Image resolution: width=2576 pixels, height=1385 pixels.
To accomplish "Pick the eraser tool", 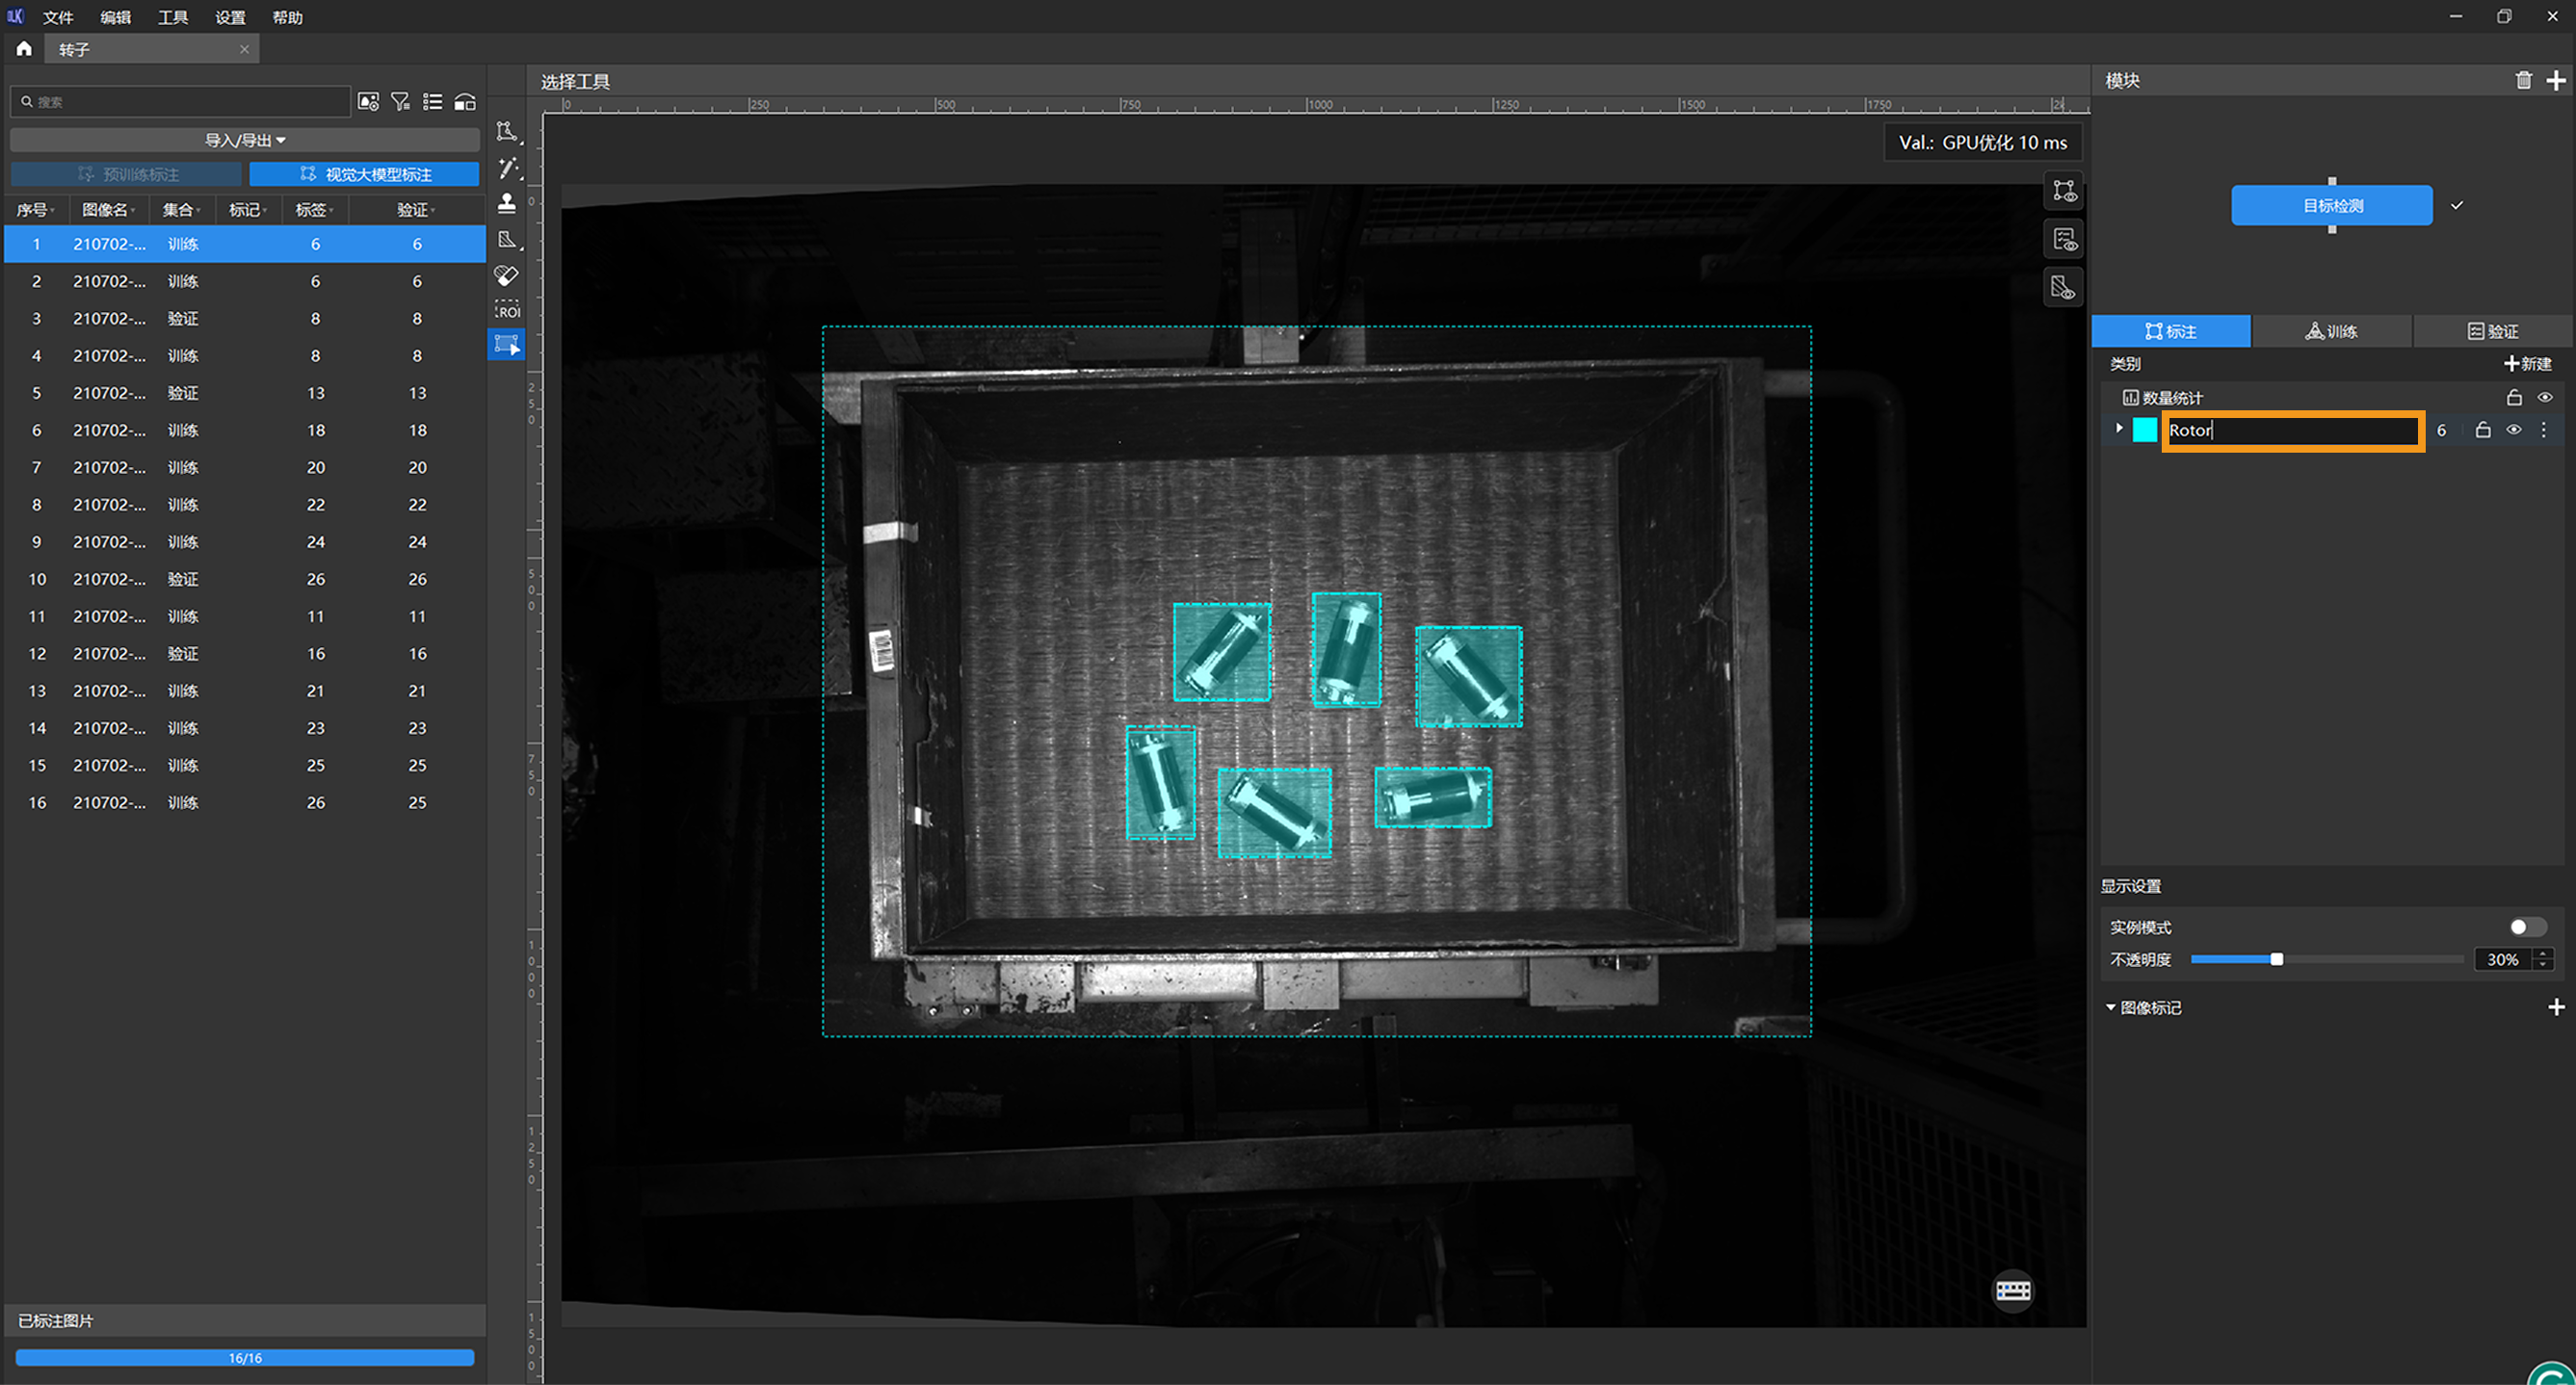I will [507, 275].
